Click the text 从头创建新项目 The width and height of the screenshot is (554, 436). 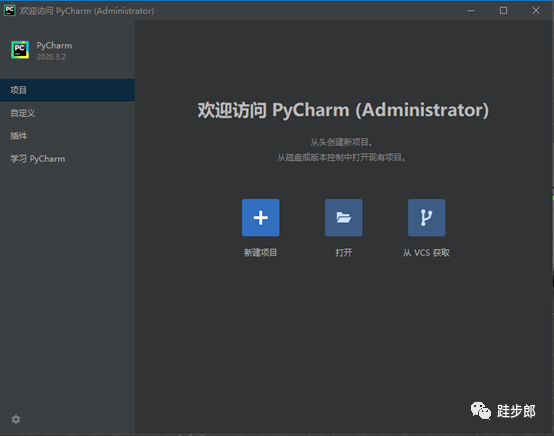pos(341,142)
